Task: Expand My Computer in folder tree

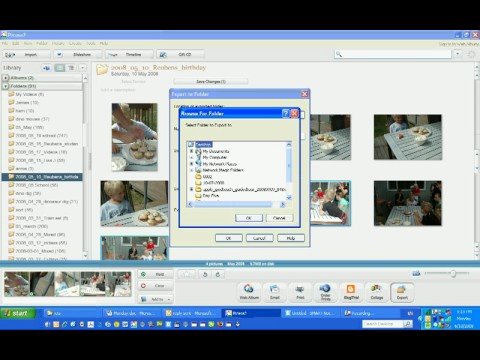Action: (x=191, y=157)
